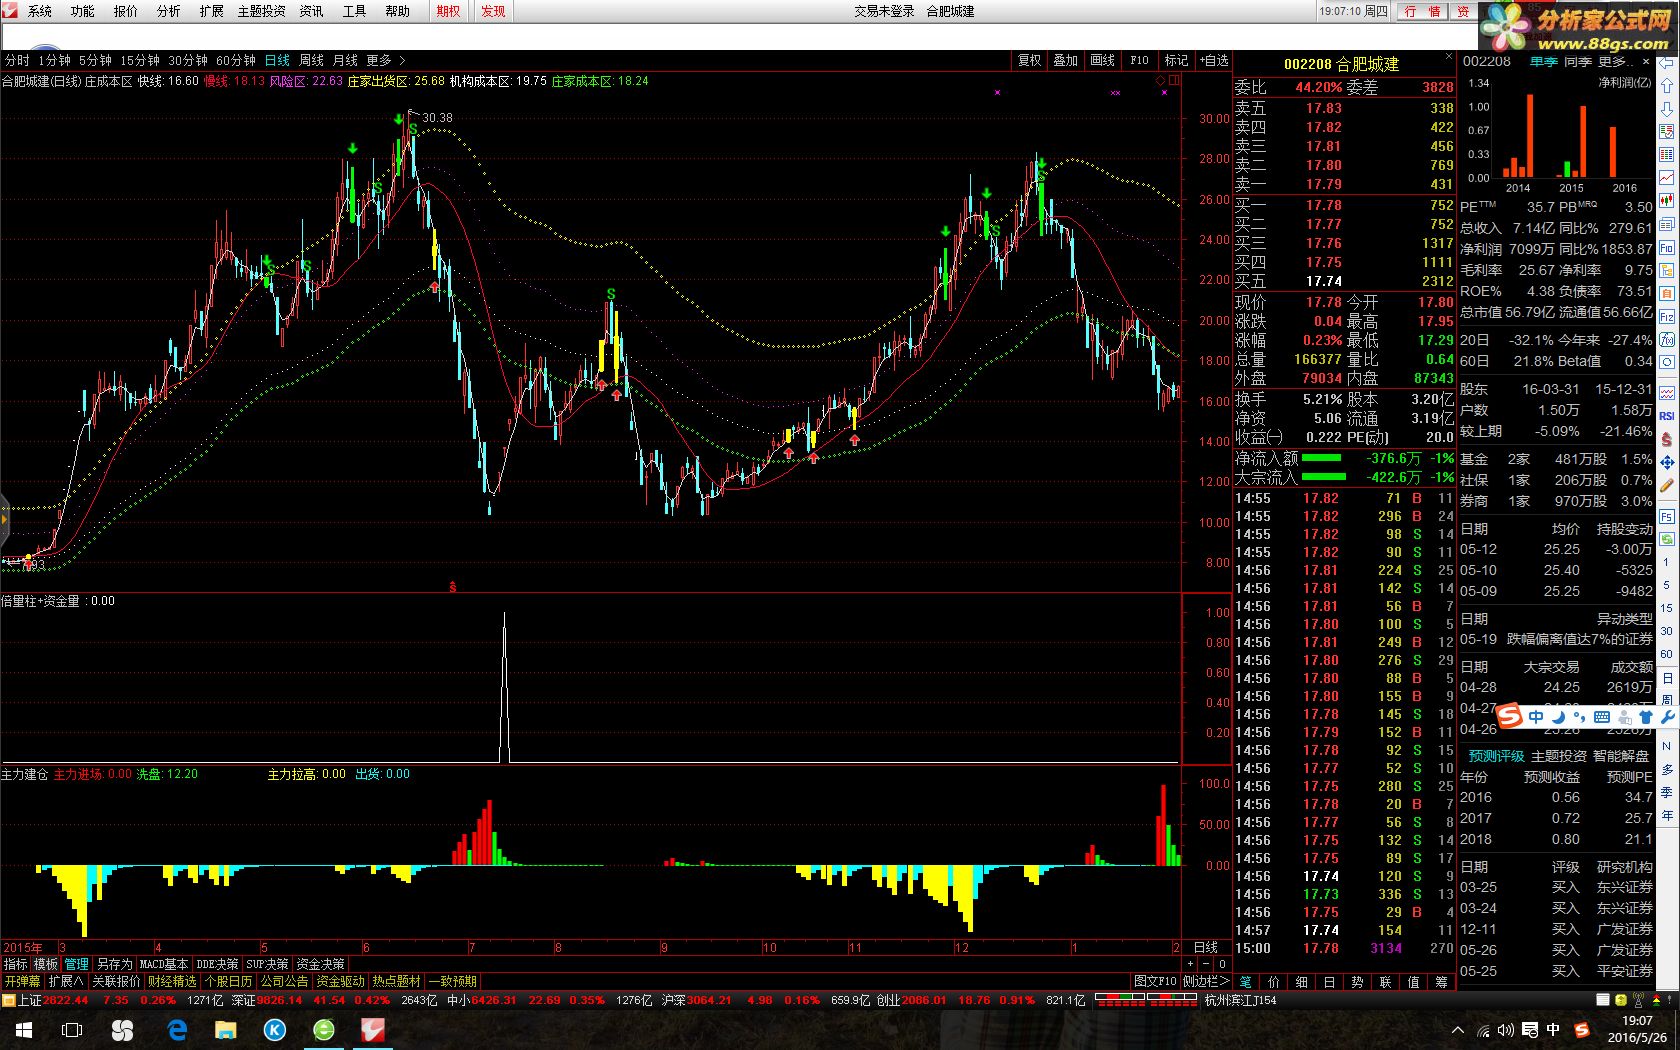Open the 日线 period selector below chart

point(1206,947)
